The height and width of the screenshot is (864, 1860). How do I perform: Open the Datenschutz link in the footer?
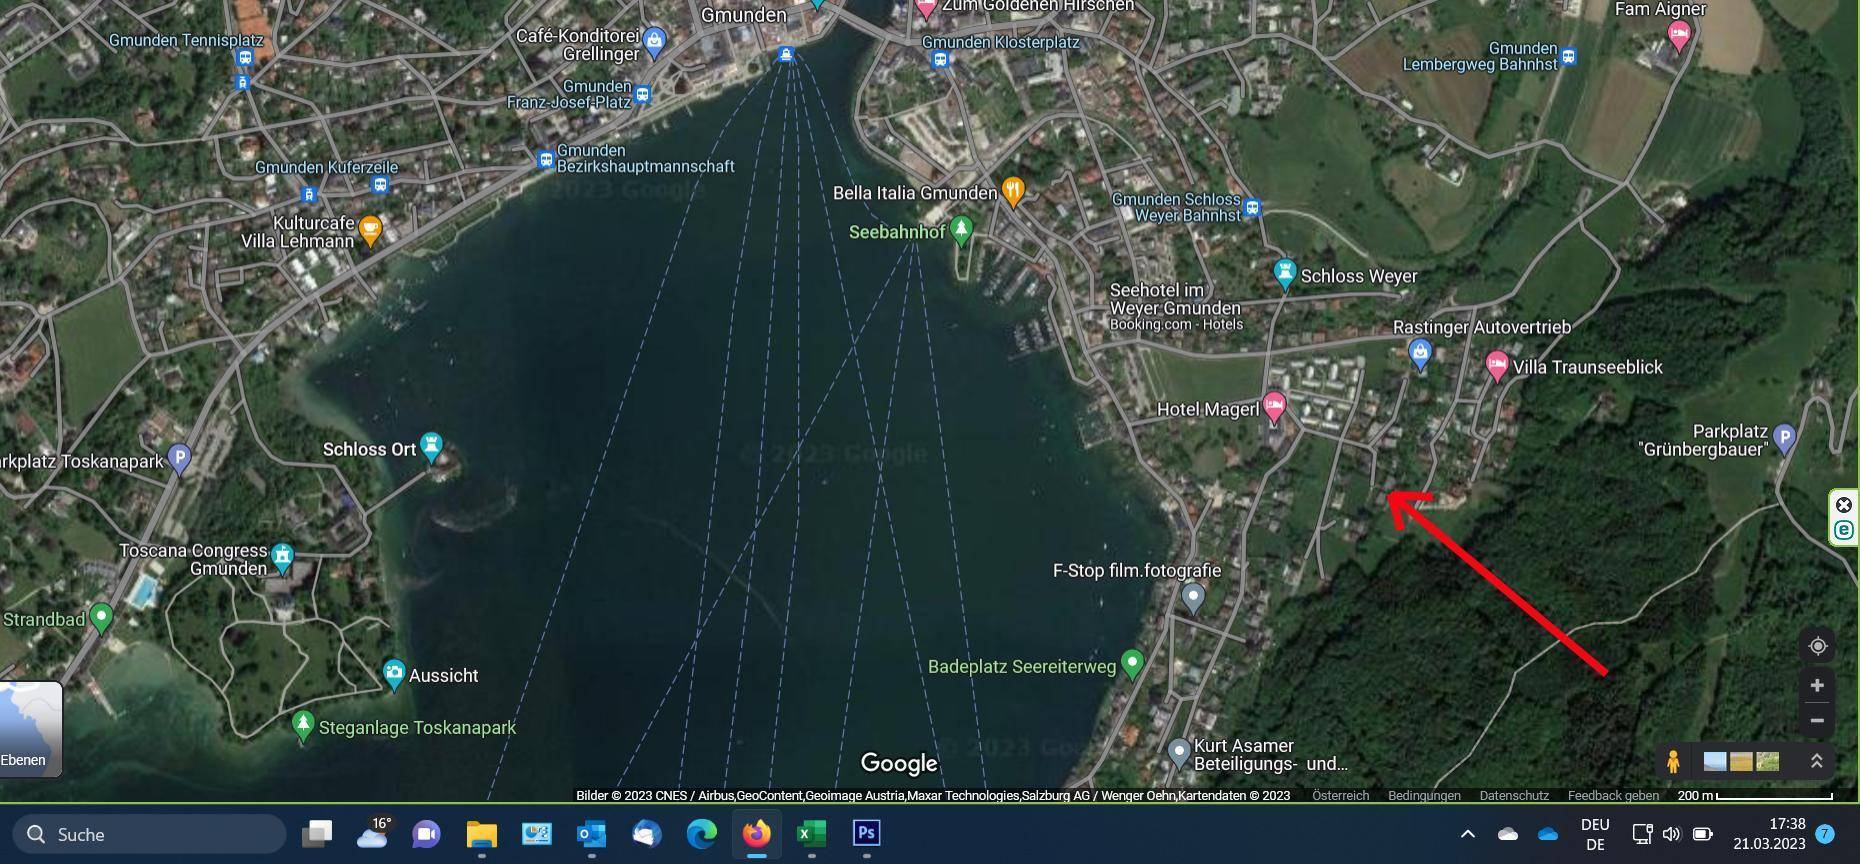pos(1513,796)
